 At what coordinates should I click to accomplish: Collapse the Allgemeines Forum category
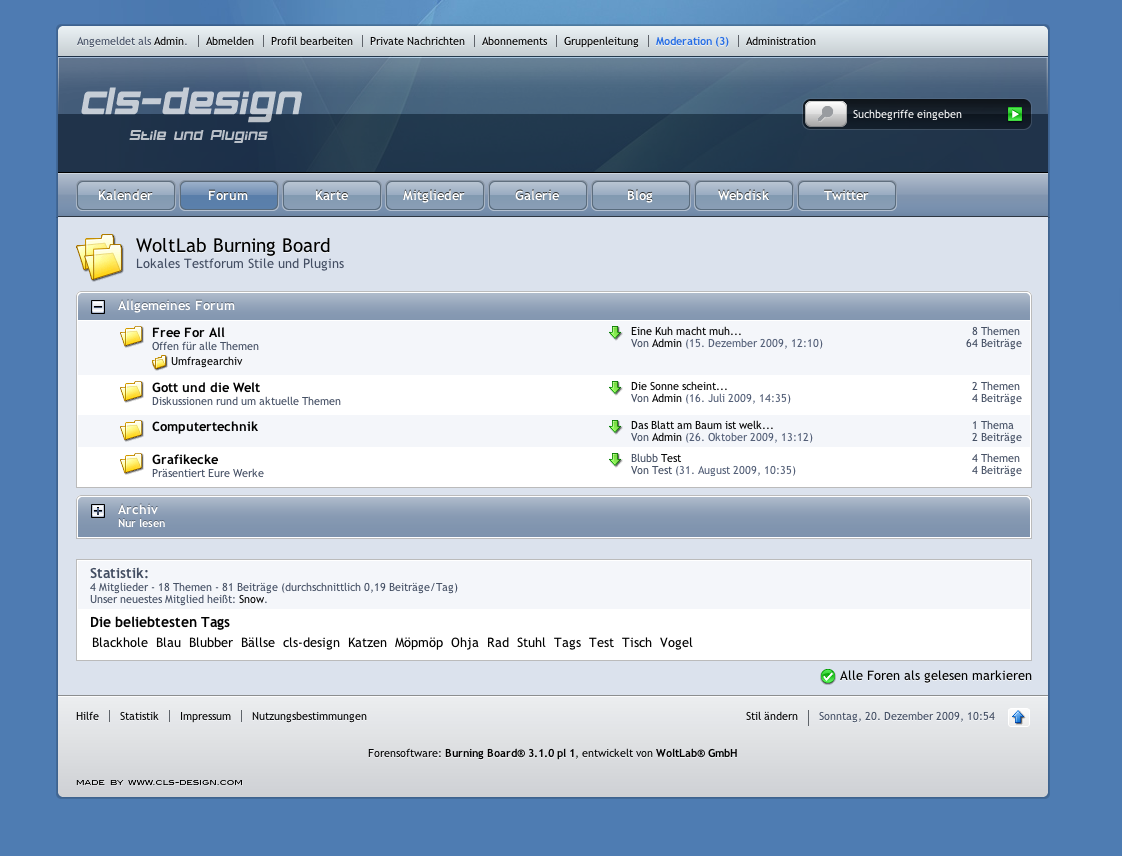point(98,307)
